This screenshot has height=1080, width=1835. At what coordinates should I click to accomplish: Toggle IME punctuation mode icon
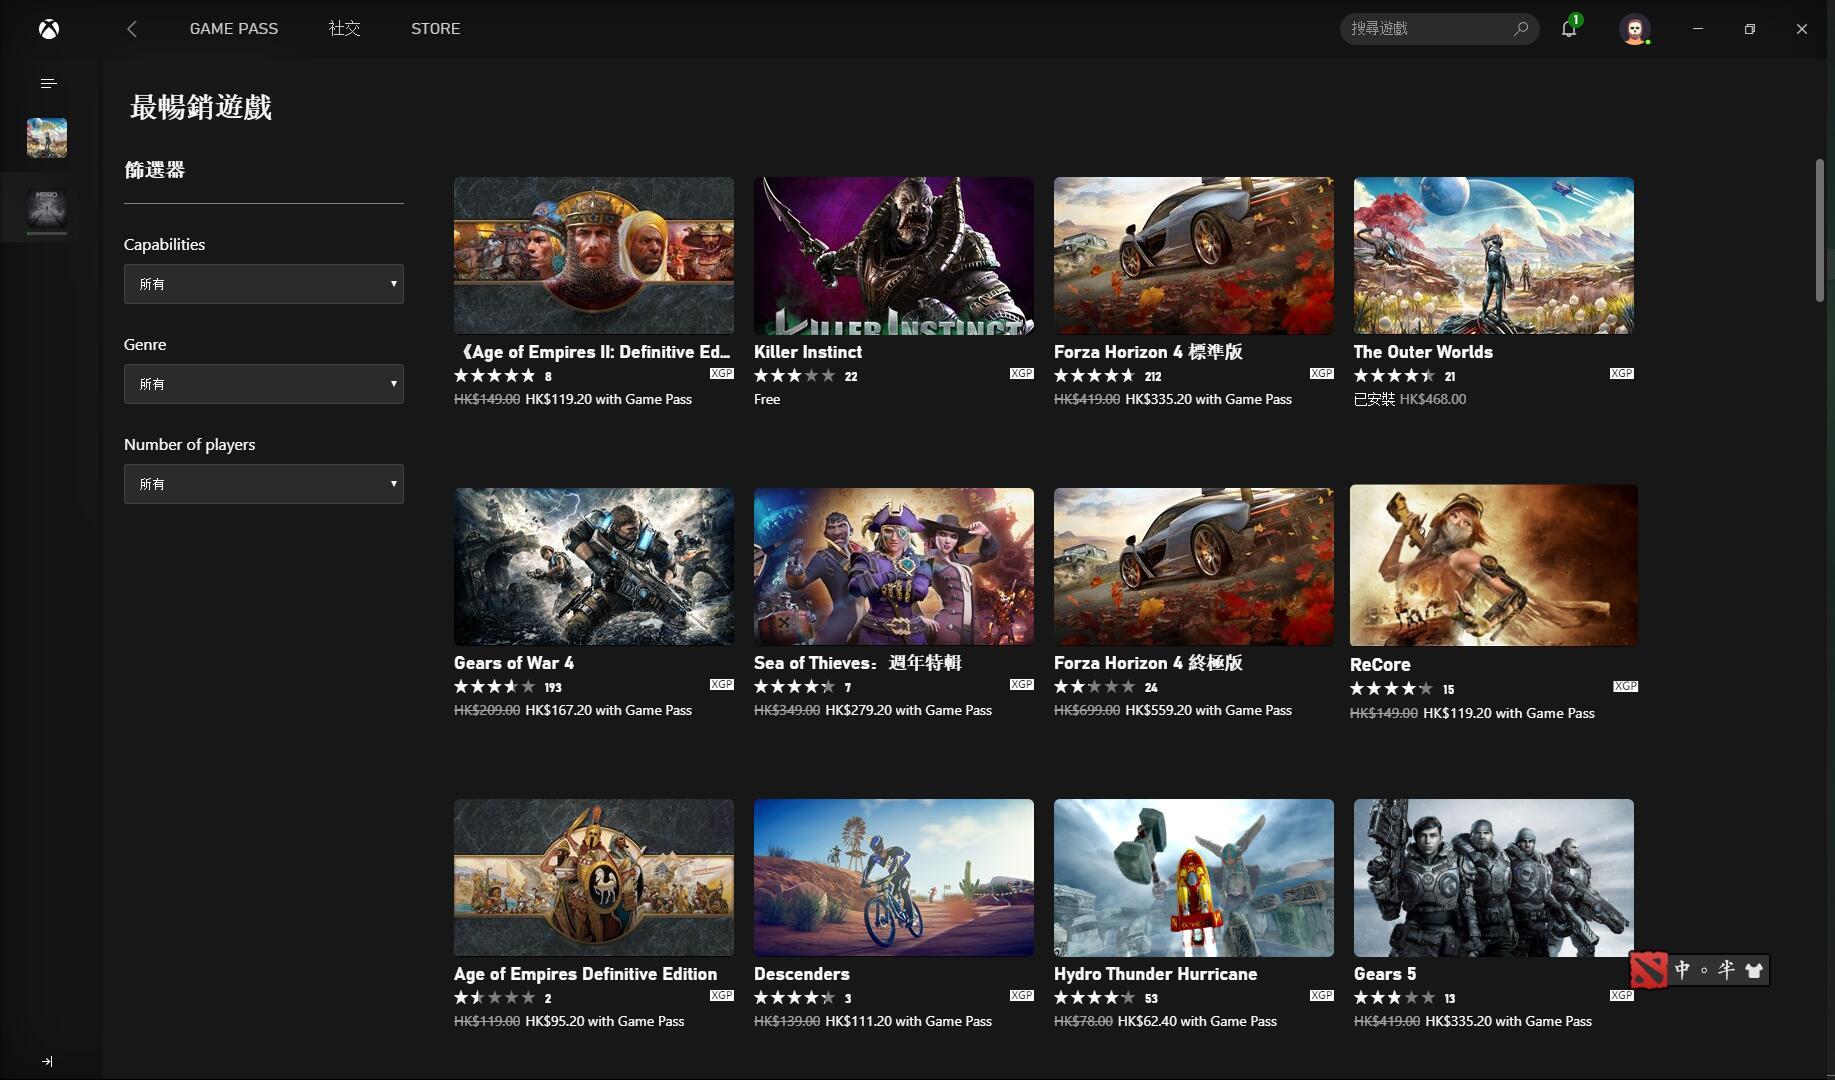(x=1704, y=970)
